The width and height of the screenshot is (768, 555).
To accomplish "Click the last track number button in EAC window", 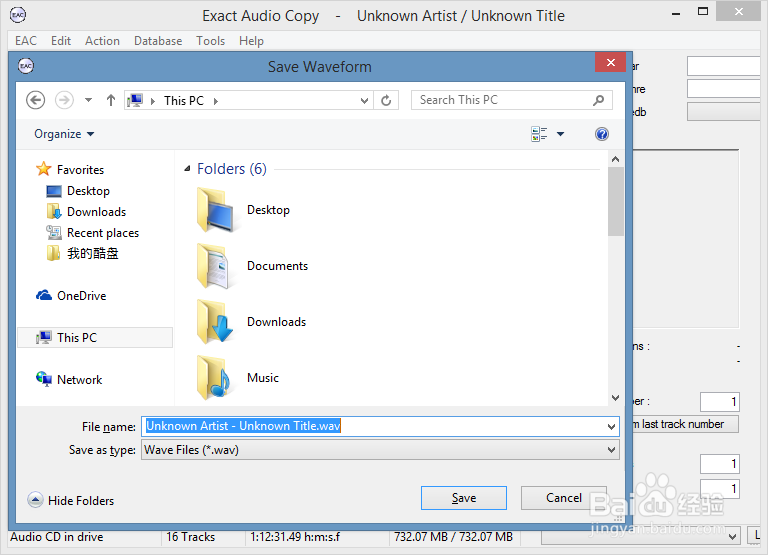I will coord(686,424).
